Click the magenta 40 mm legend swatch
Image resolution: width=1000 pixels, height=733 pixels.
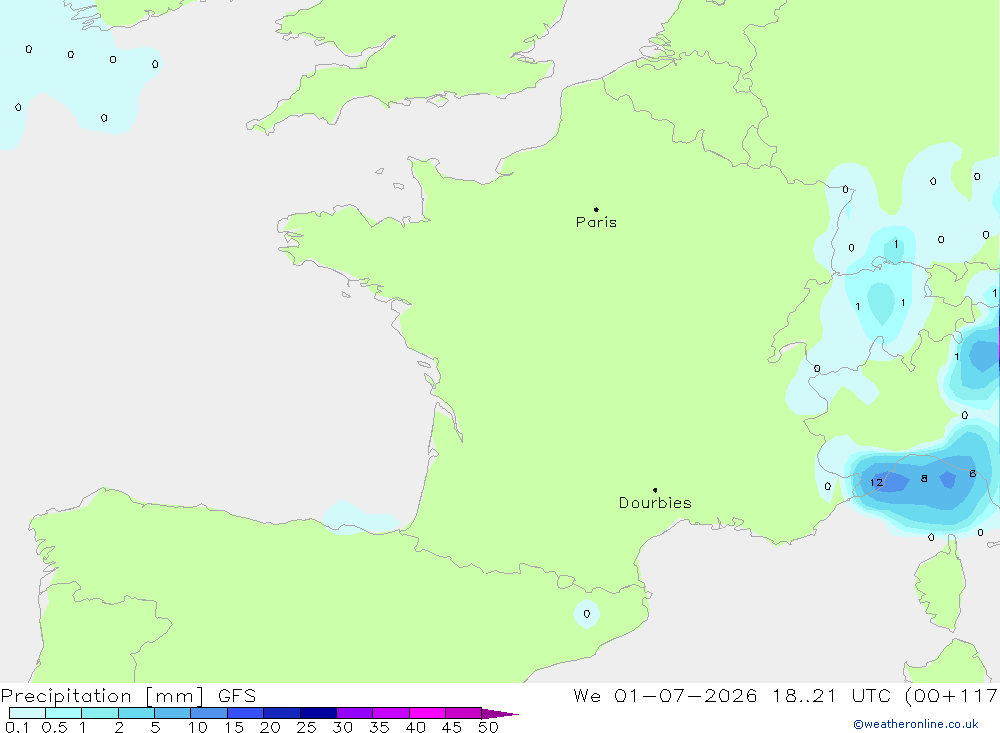click(427, 713)
